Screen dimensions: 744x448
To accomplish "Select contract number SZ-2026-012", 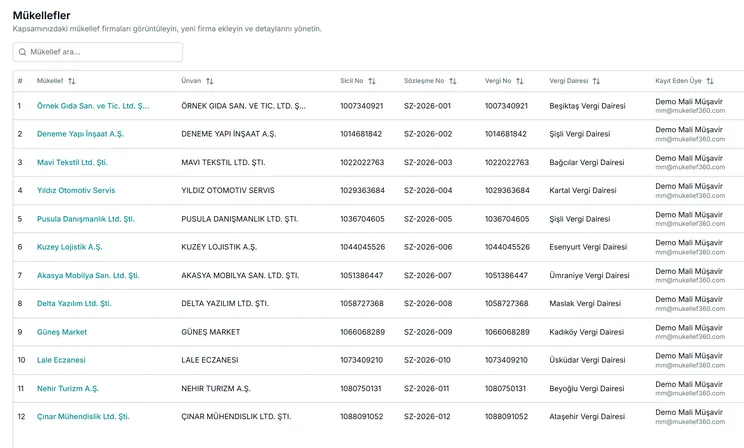I will pyautogui.click(x=428, y=416).
